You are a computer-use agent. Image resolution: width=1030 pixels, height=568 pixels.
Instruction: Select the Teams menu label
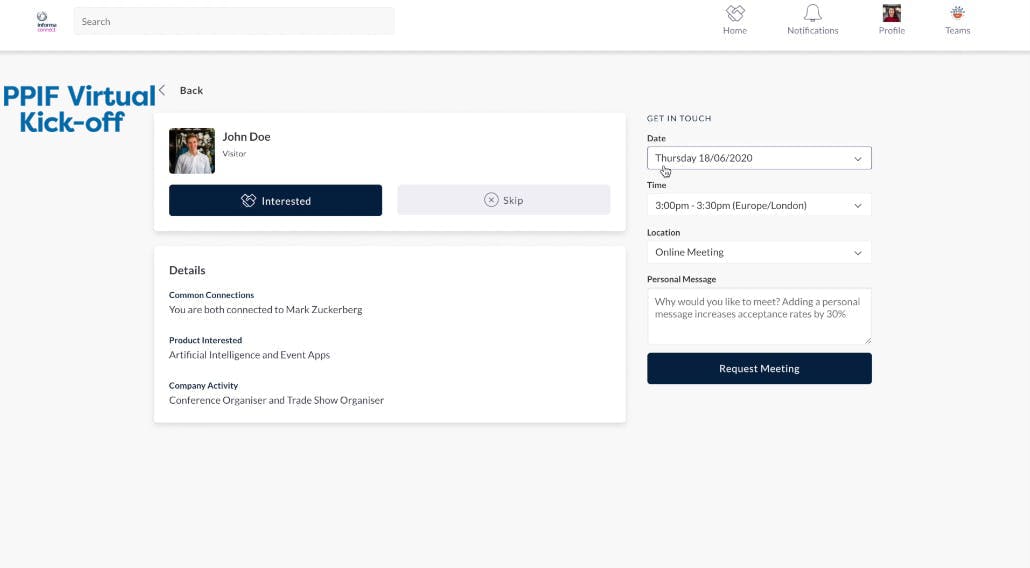click(x=957, y=31)
